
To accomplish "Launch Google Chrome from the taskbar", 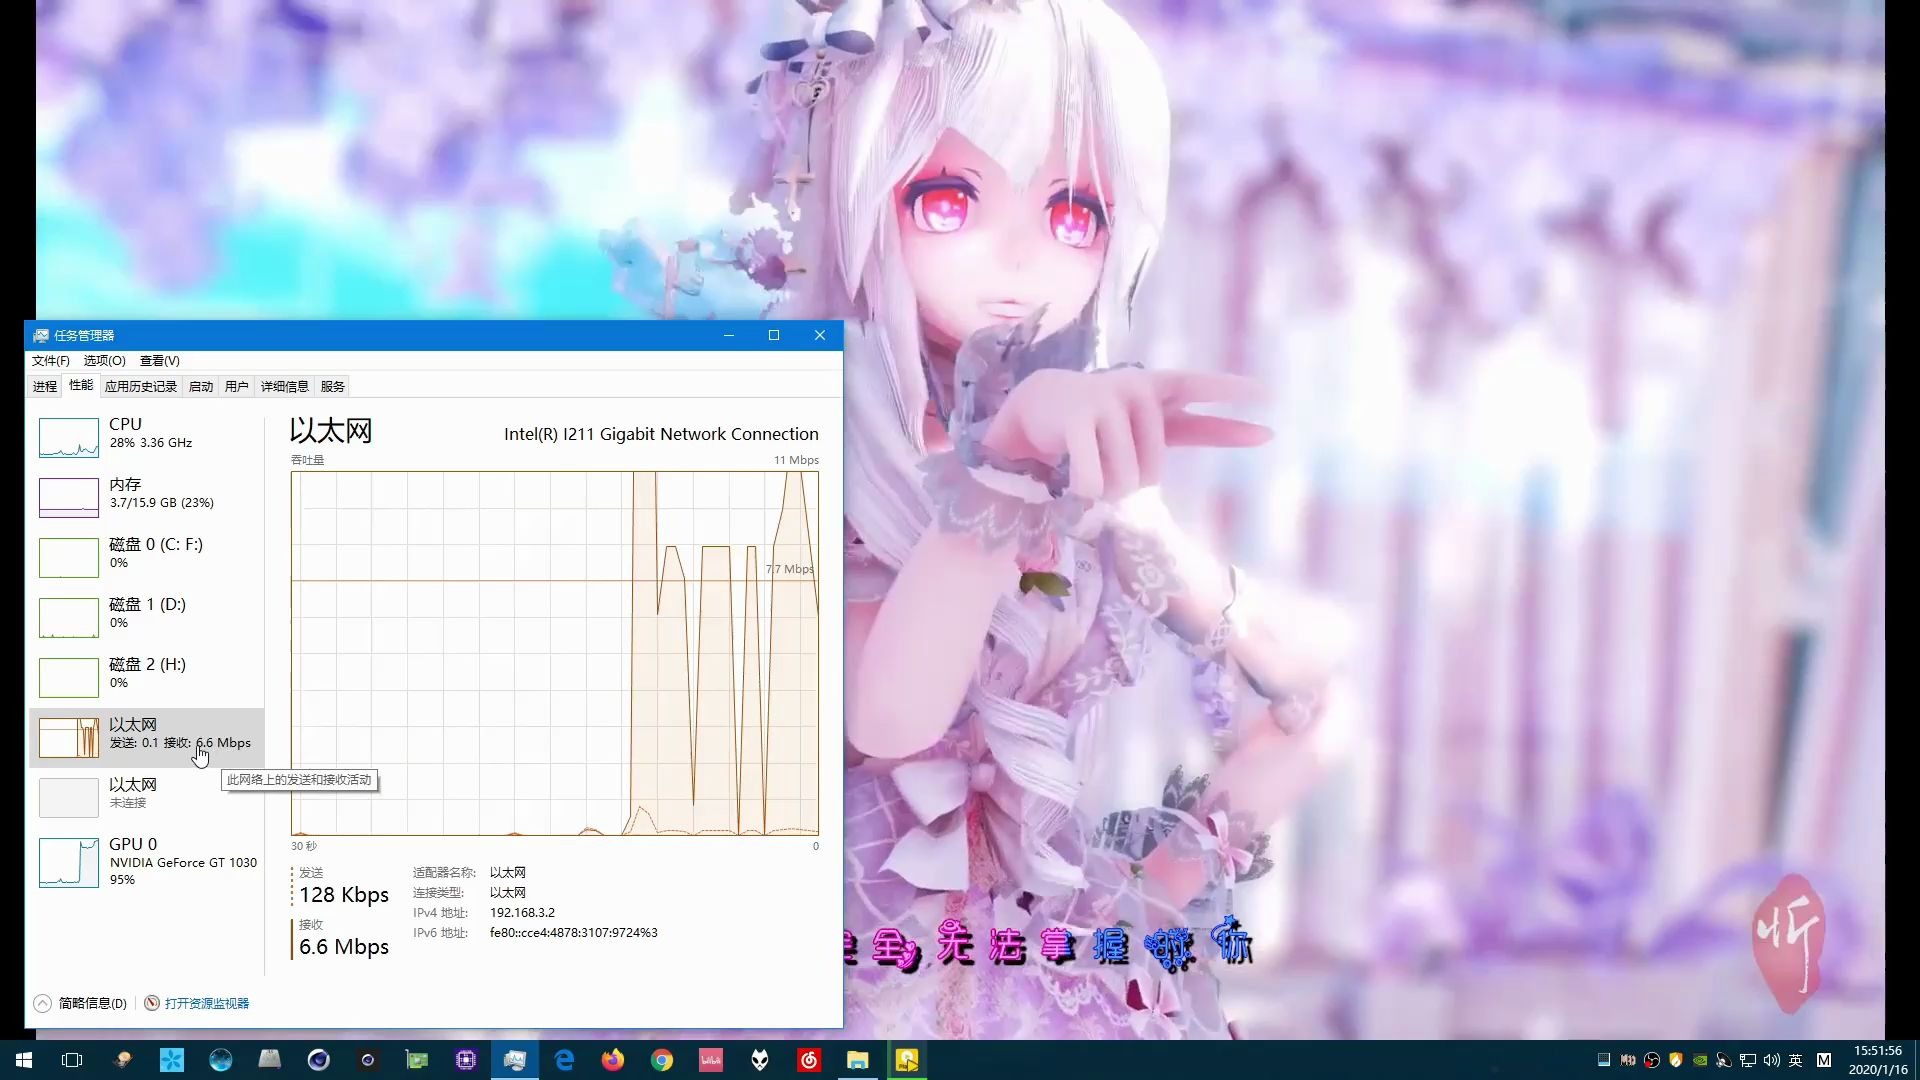I will coord(662,1060).
